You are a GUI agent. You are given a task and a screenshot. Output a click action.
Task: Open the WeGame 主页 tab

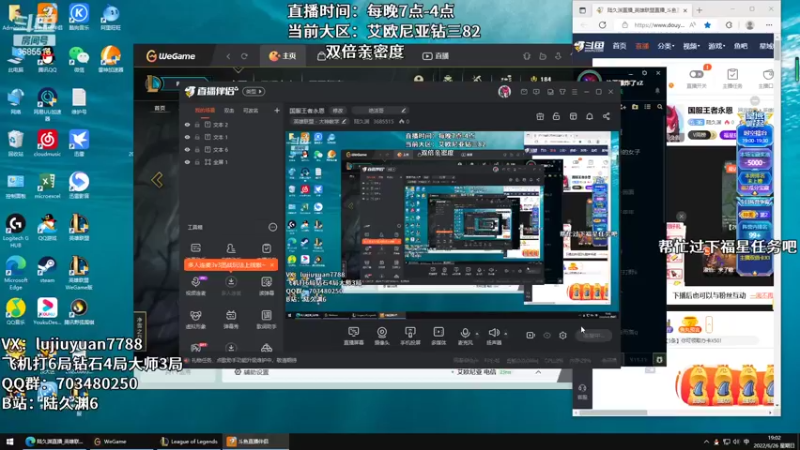(282, 56)
